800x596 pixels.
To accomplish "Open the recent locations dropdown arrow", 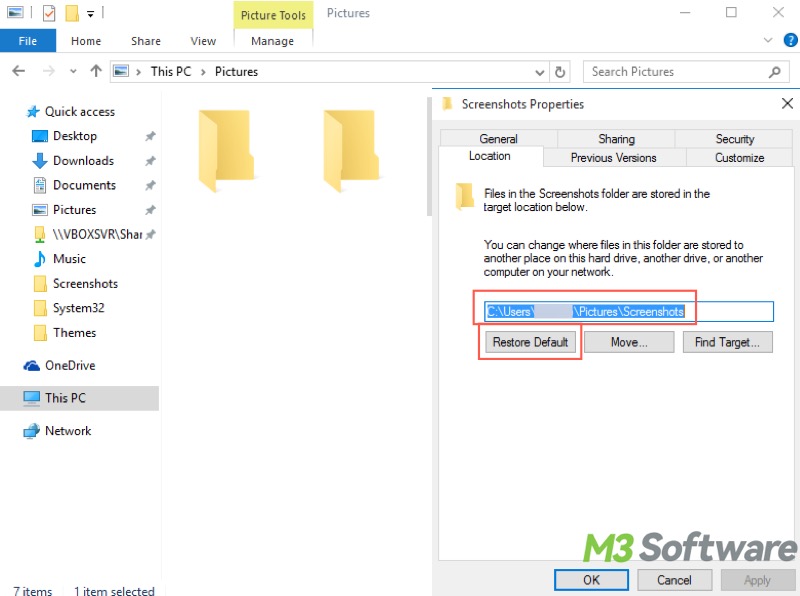I will click(x=73, y=71).
